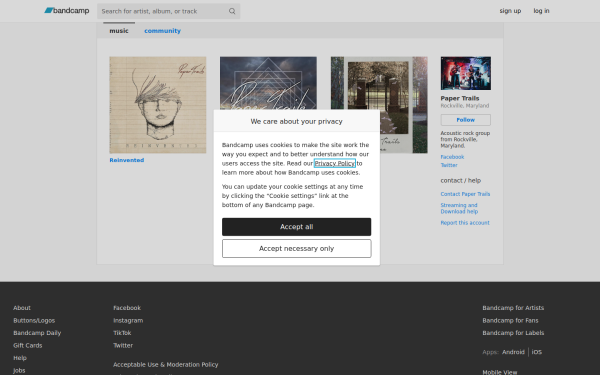The height and width of the screenshot is (375, 600).
Task: Open footer Instagram link
Action: coord(128,320)
